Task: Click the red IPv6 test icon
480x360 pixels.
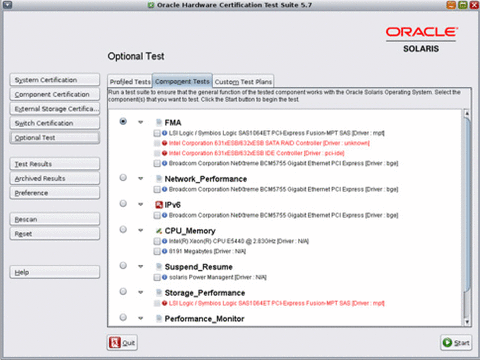Action: [x=159, y=205]
